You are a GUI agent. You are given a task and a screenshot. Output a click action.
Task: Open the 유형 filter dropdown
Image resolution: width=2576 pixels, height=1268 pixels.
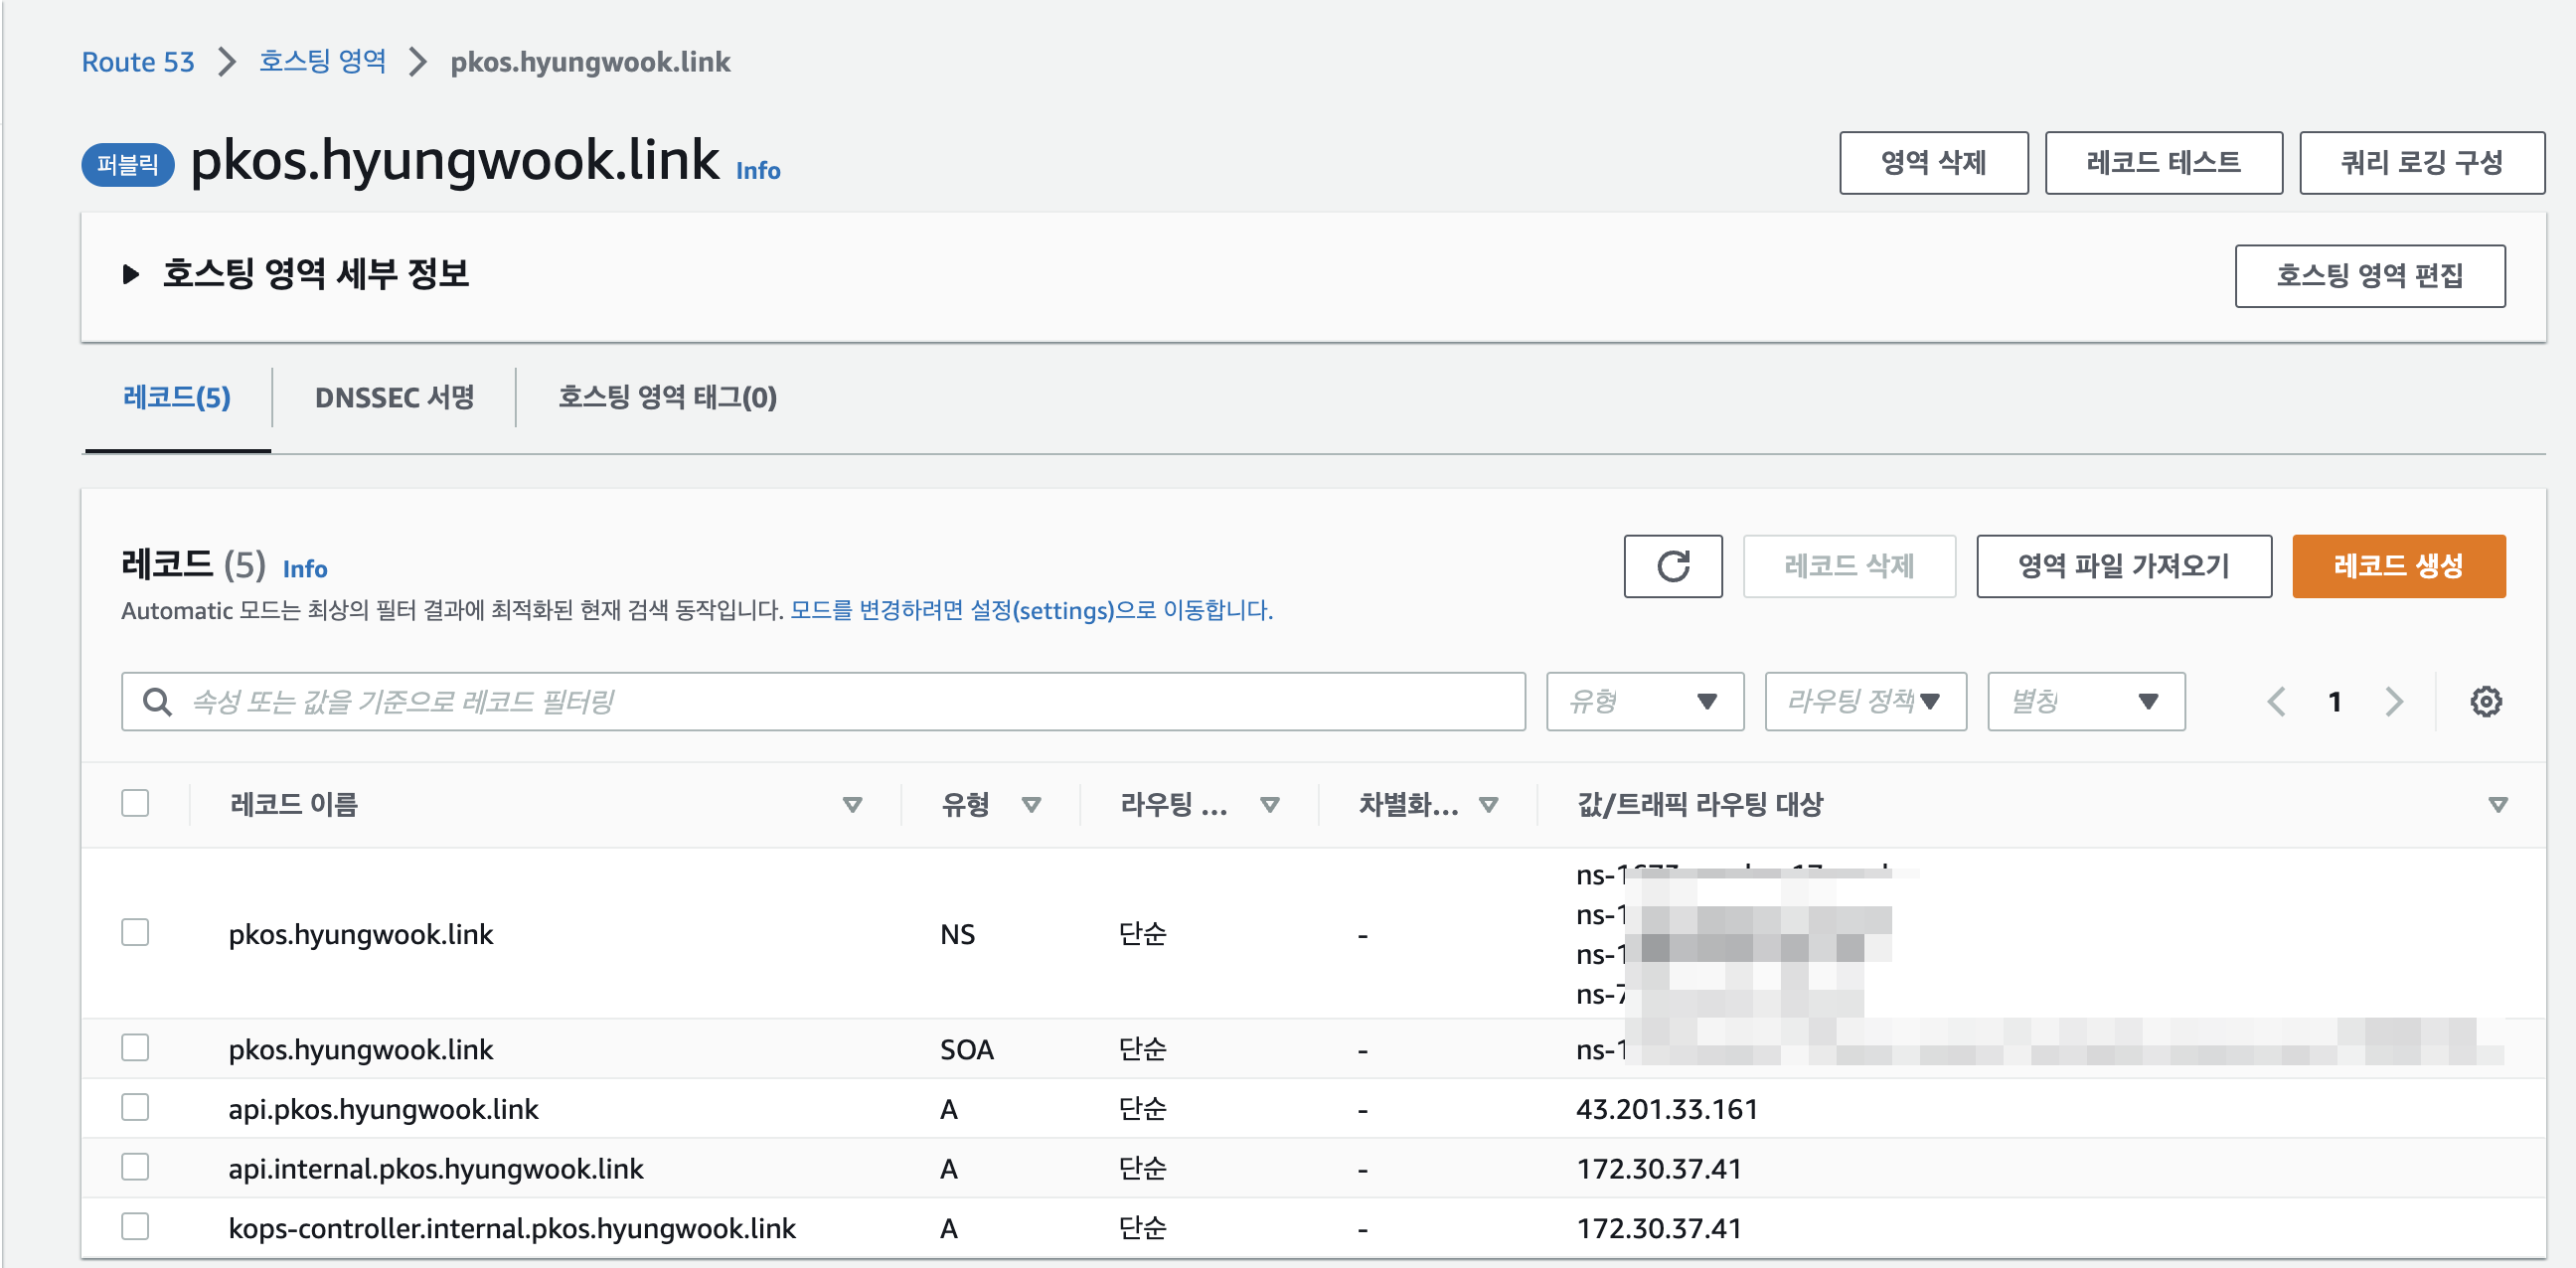(x=1644, y=701)
